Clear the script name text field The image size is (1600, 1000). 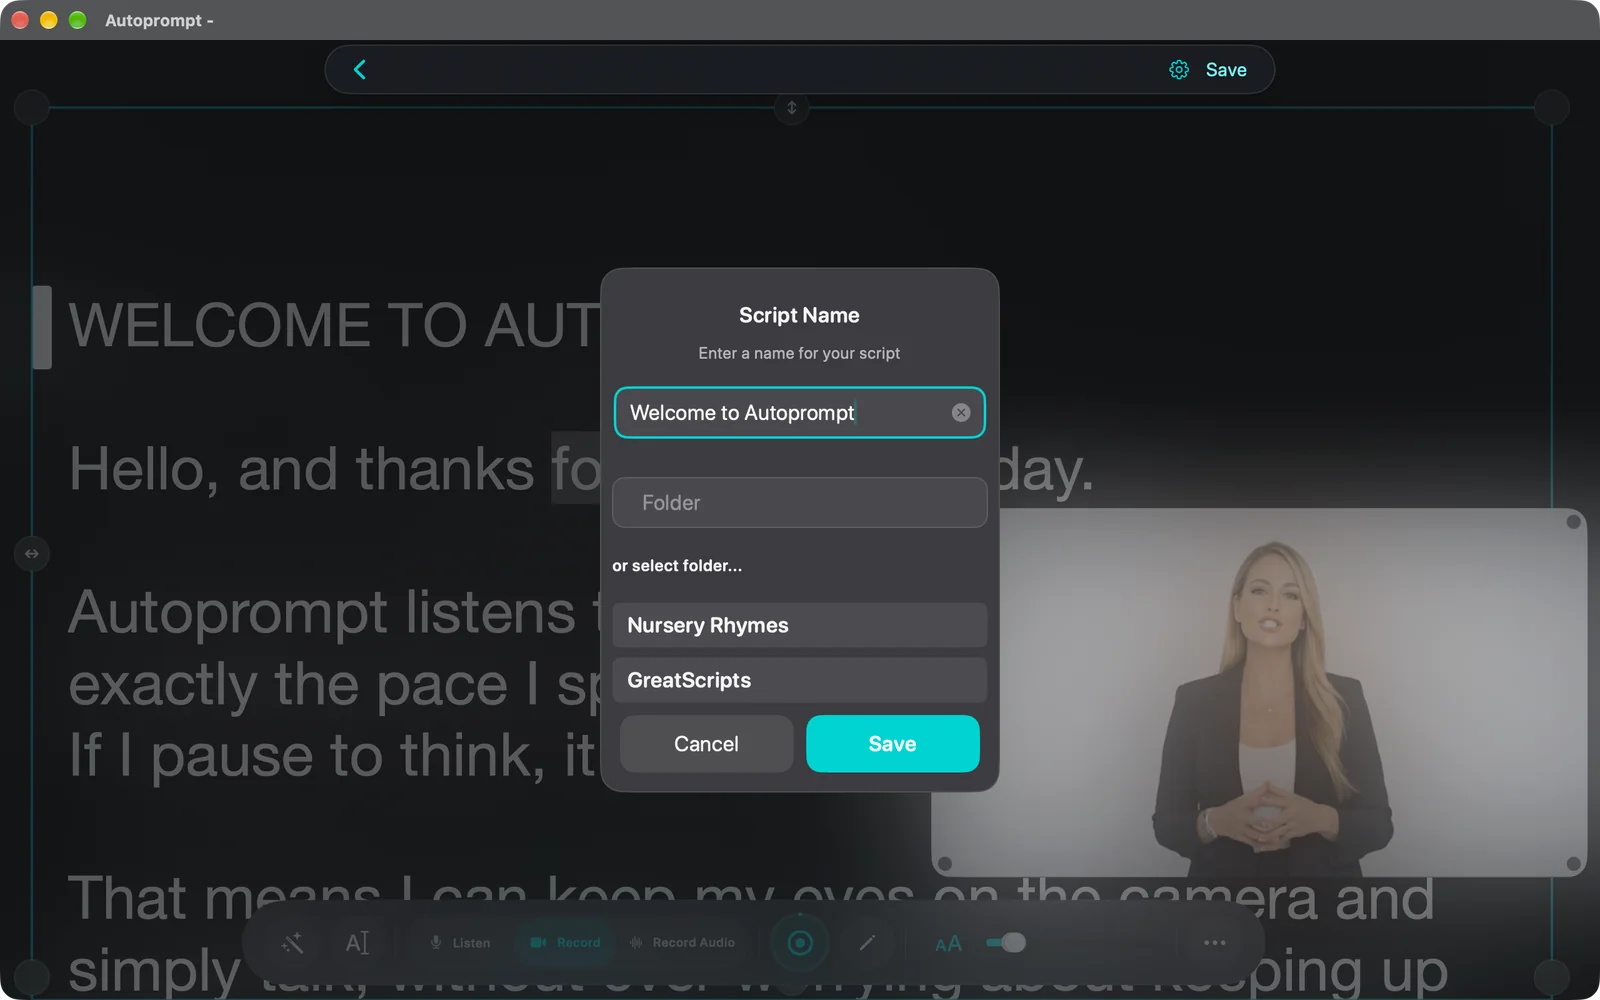point(961,413)
